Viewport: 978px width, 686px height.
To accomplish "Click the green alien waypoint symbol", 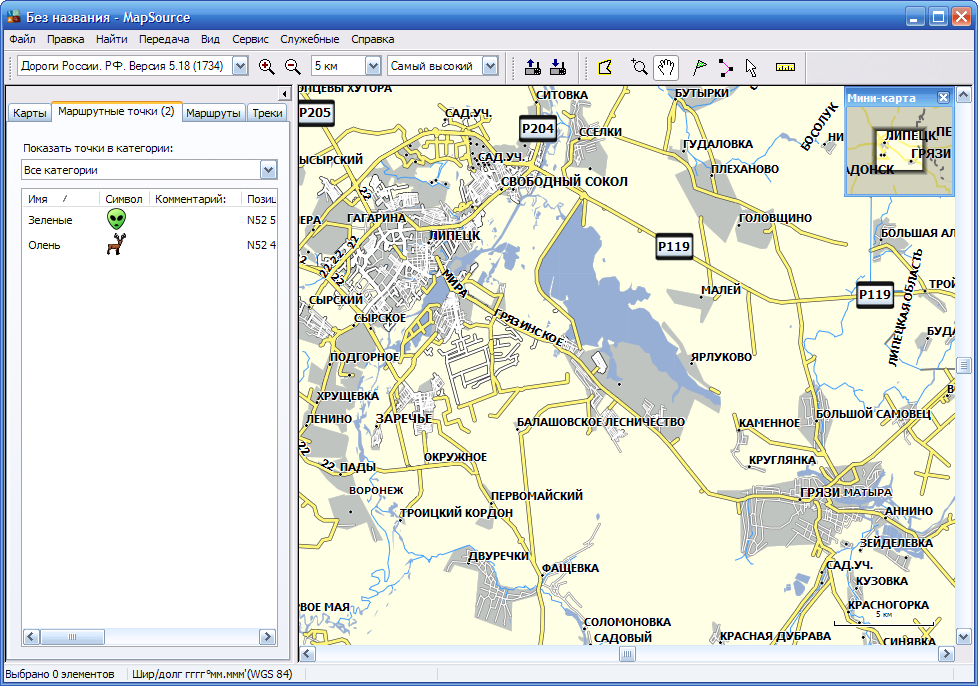I will (x=116, y=220).
